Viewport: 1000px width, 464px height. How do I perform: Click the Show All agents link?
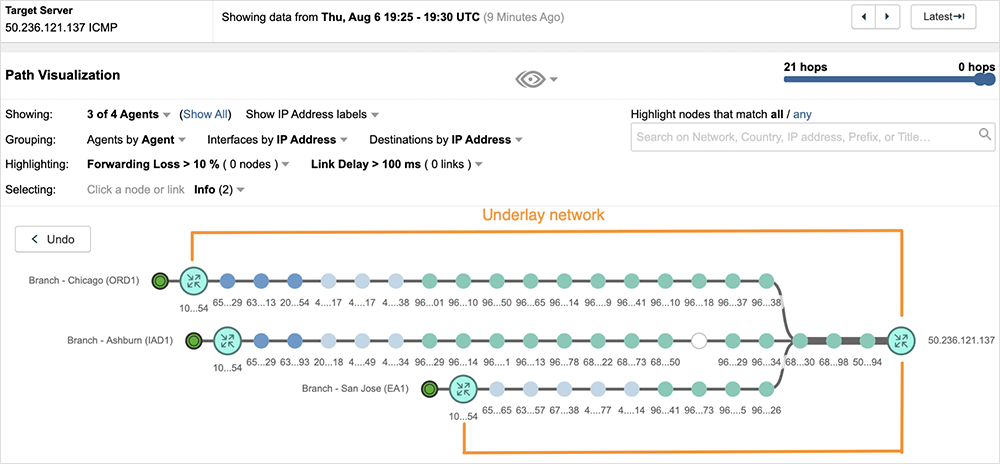(x=207, y=114)
